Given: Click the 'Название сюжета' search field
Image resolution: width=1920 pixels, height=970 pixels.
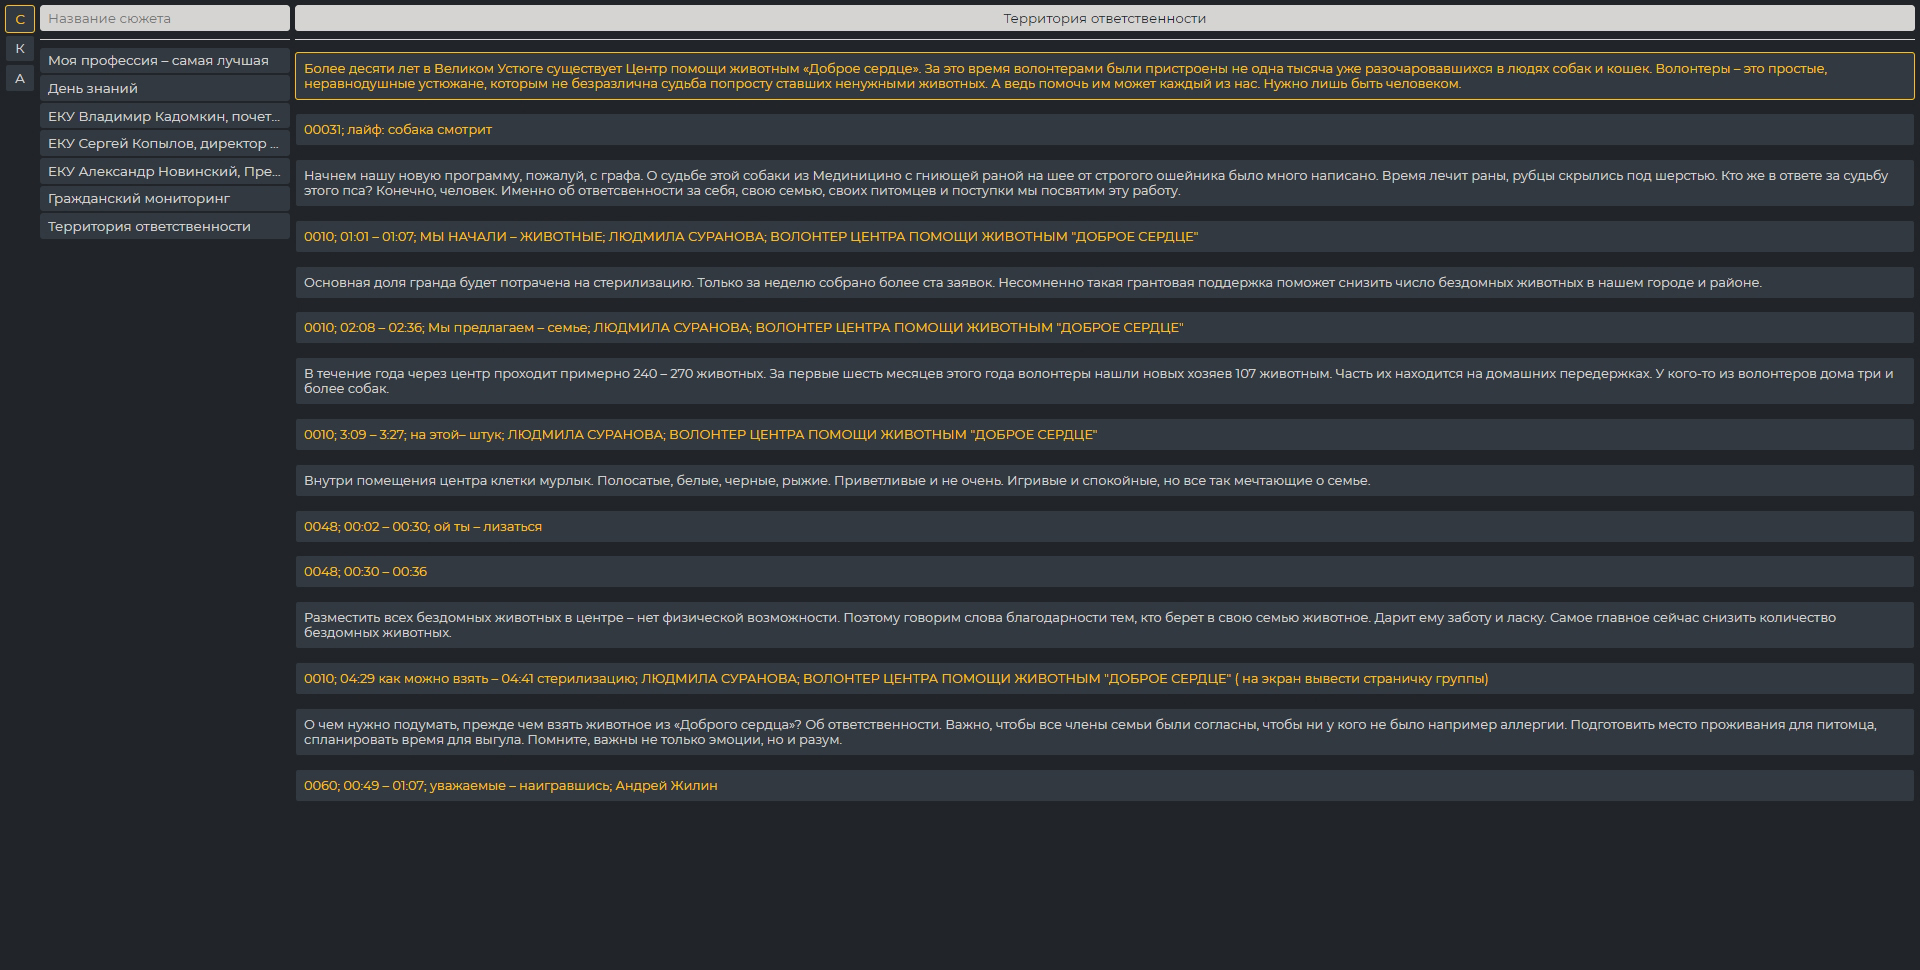Looking at the screenshot, I should (x=165, y=19).
